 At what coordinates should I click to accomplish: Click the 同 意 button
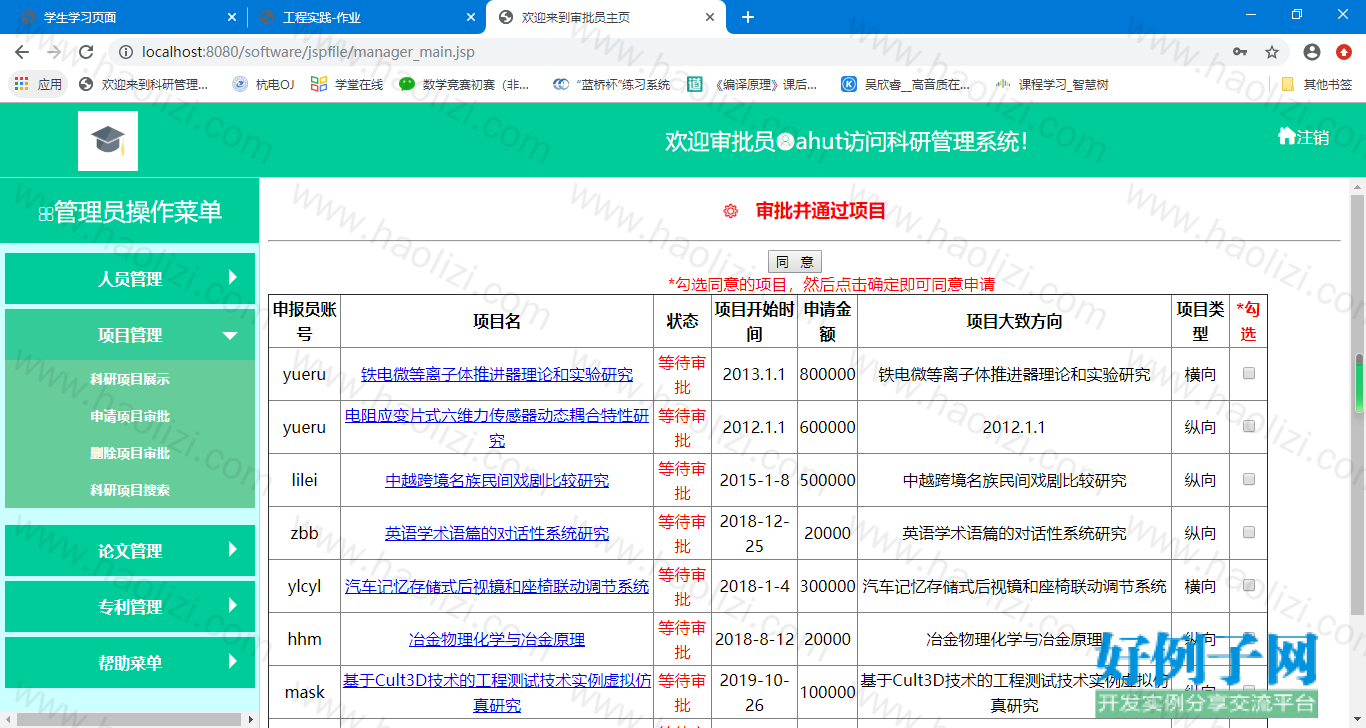click(795, 262)
